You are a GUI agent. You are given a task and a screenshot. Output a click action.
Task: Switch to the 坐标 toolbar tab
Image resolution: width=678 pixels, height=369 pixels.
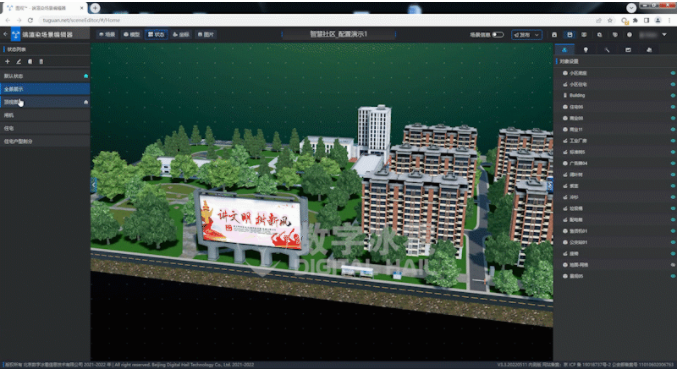tap(181, 35)
